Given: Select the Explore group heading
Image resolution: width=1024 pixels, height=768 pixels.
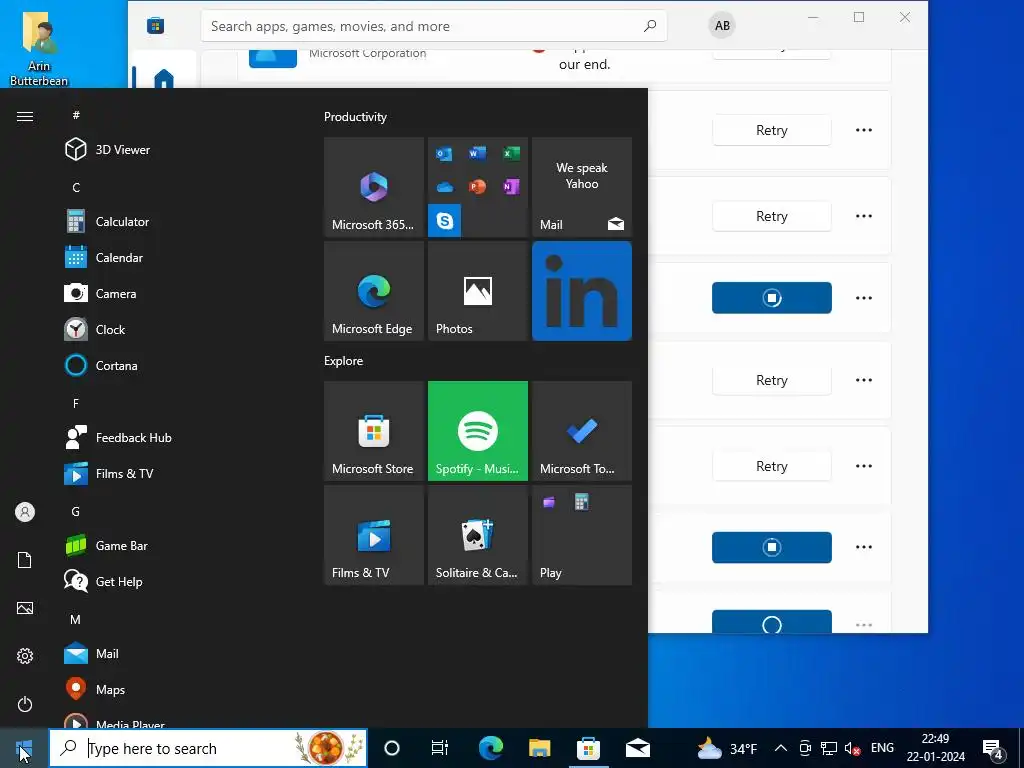Looking at the screenshot, I should coord(344,360).
